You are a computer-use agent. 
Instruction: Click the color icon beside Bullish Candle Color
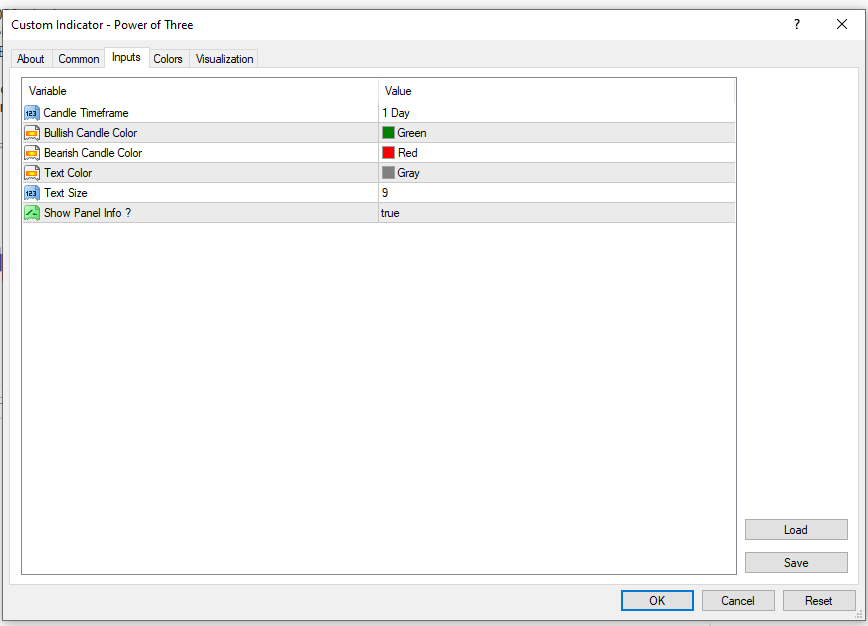pyautogui.click(x=31, y=133)
